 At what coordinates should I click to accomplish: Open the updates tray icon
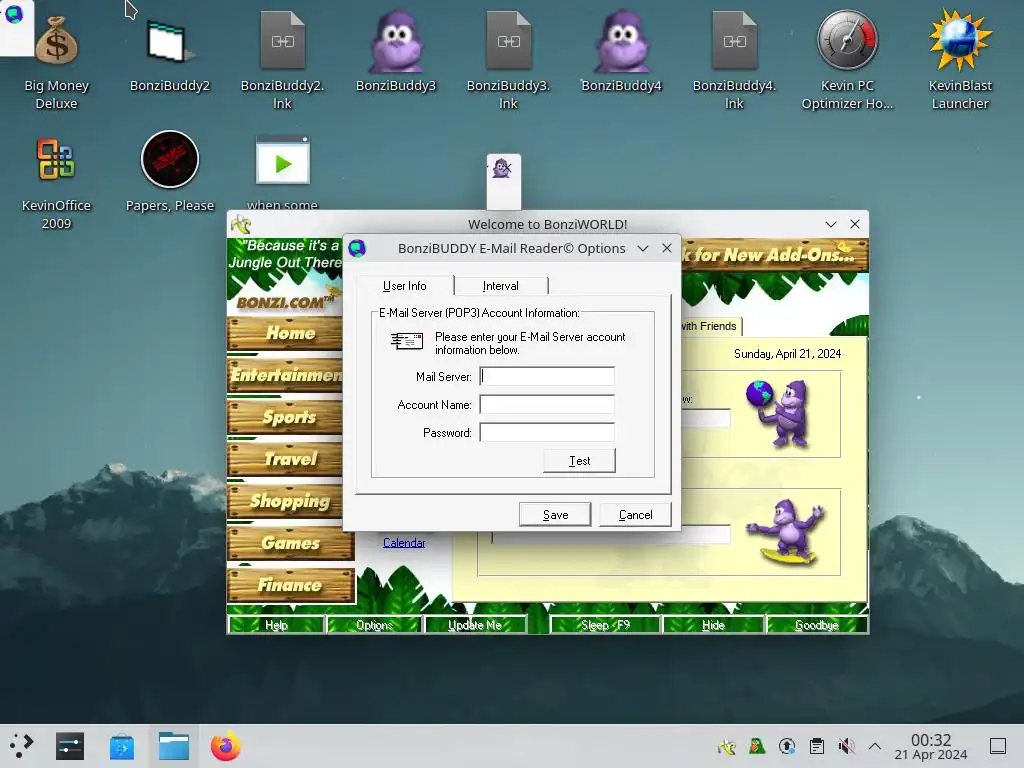click(x=787, y=746)
